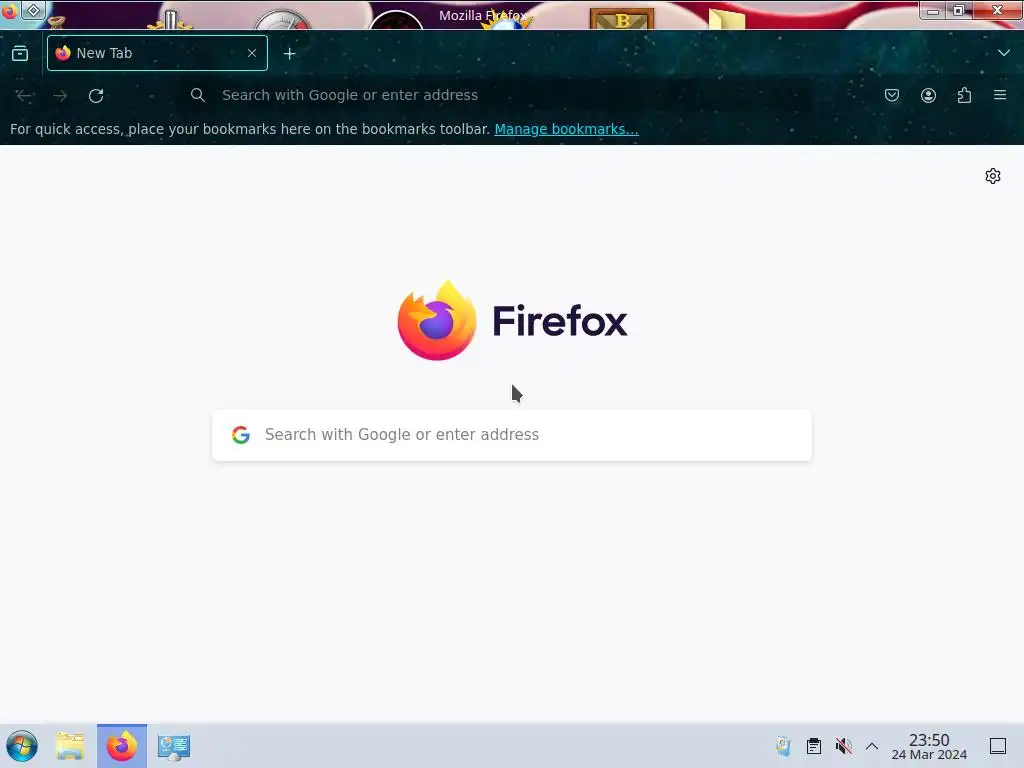This screenshot has height=768, width=1024.
Task: Open the file manager taskbar icon
Action: point(70,746)
